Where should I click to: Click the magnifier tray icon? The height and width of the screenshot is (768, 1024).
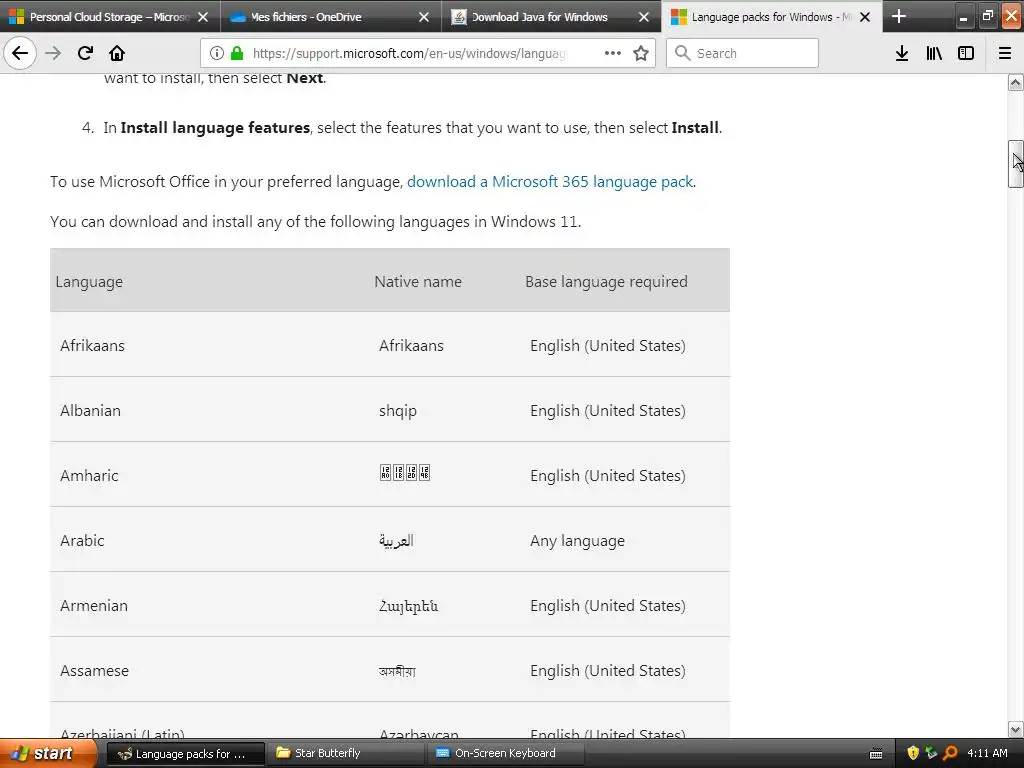(950, 753)
